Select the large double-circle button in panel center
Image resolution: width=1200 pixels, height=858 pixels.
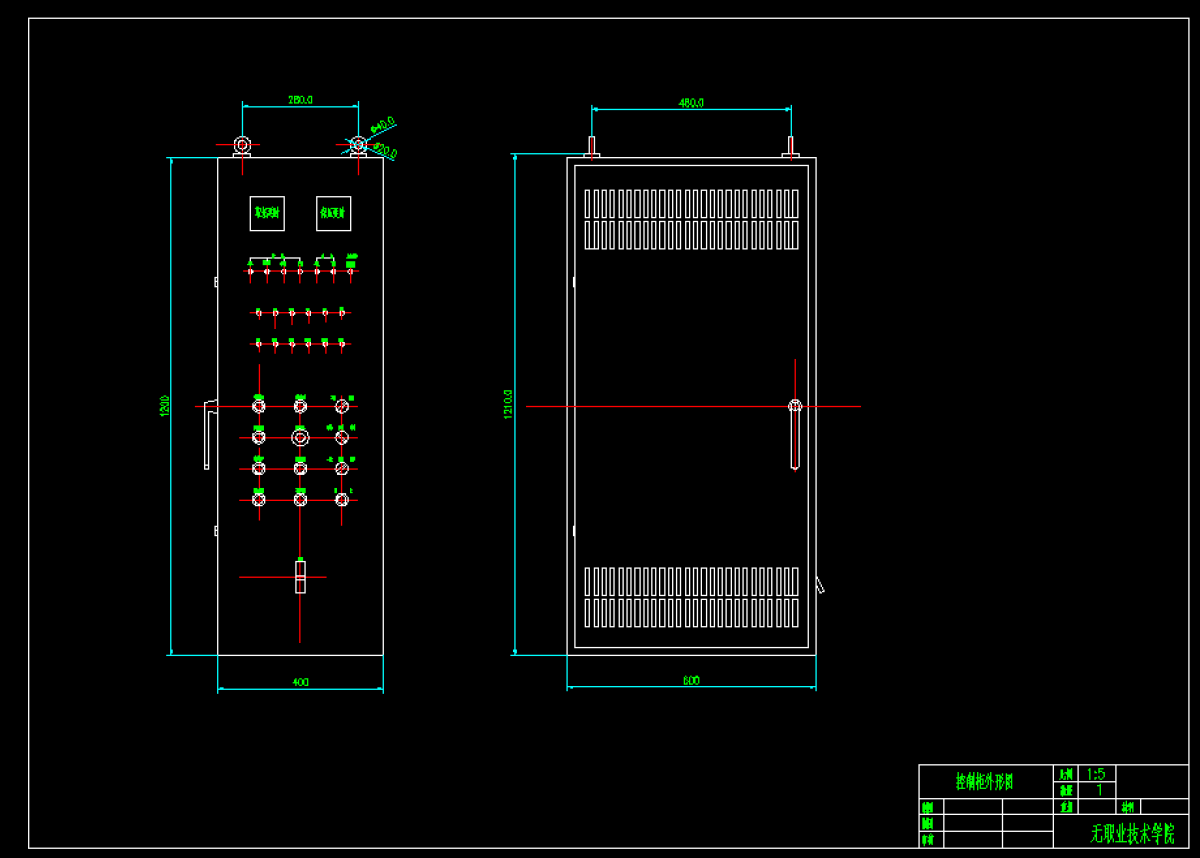(x=300, y=437)
